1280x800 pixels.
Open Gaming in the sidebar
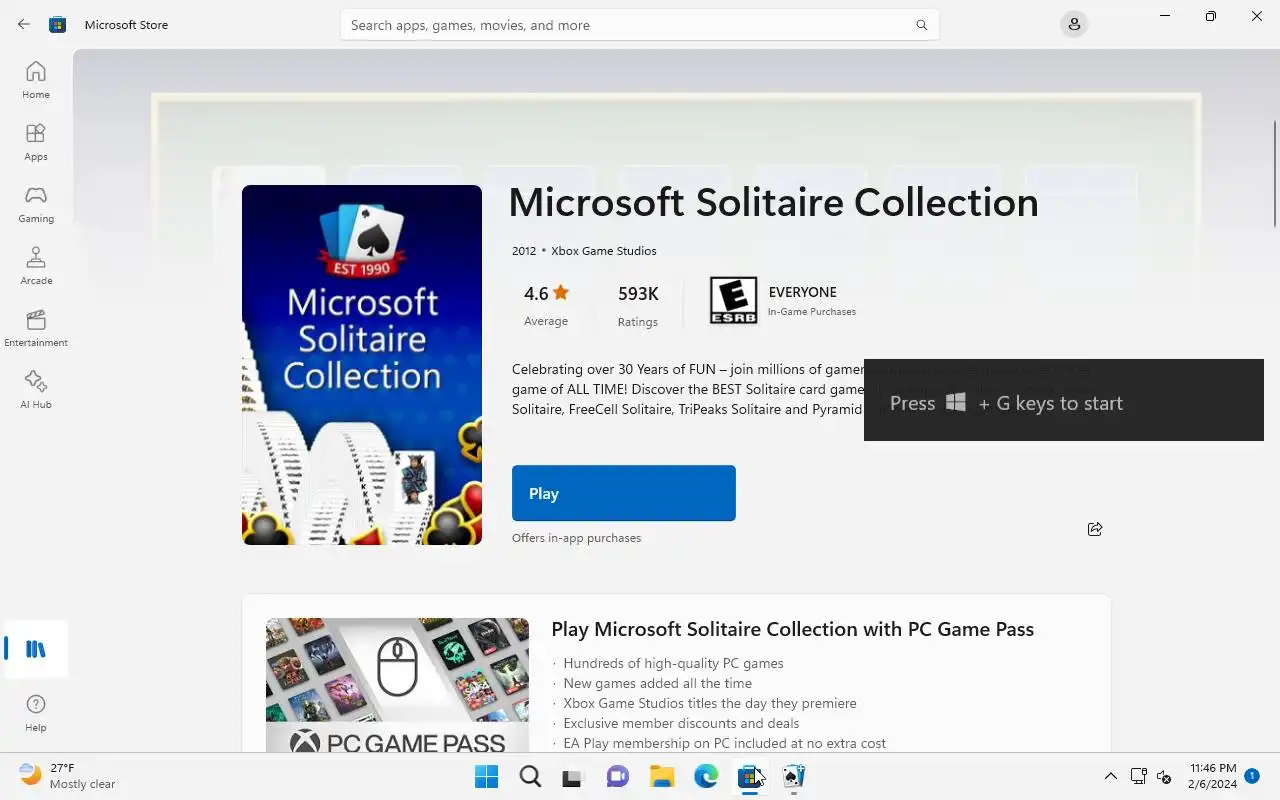coord(36,204)
